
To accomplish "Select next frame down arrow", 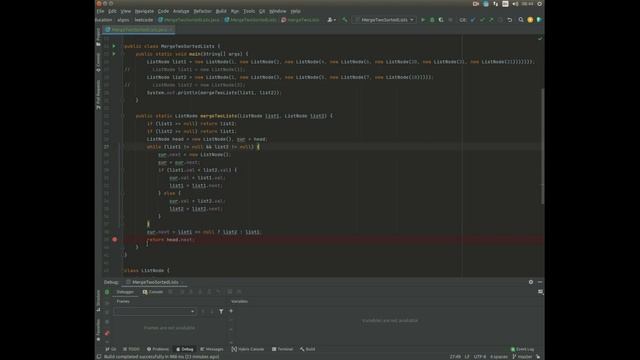I will click(x=212, y=311).
